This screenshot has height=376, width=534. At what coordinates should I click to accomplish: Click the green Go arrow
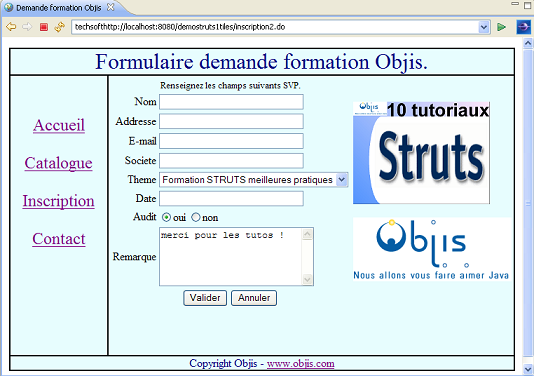tap(501, 27)
